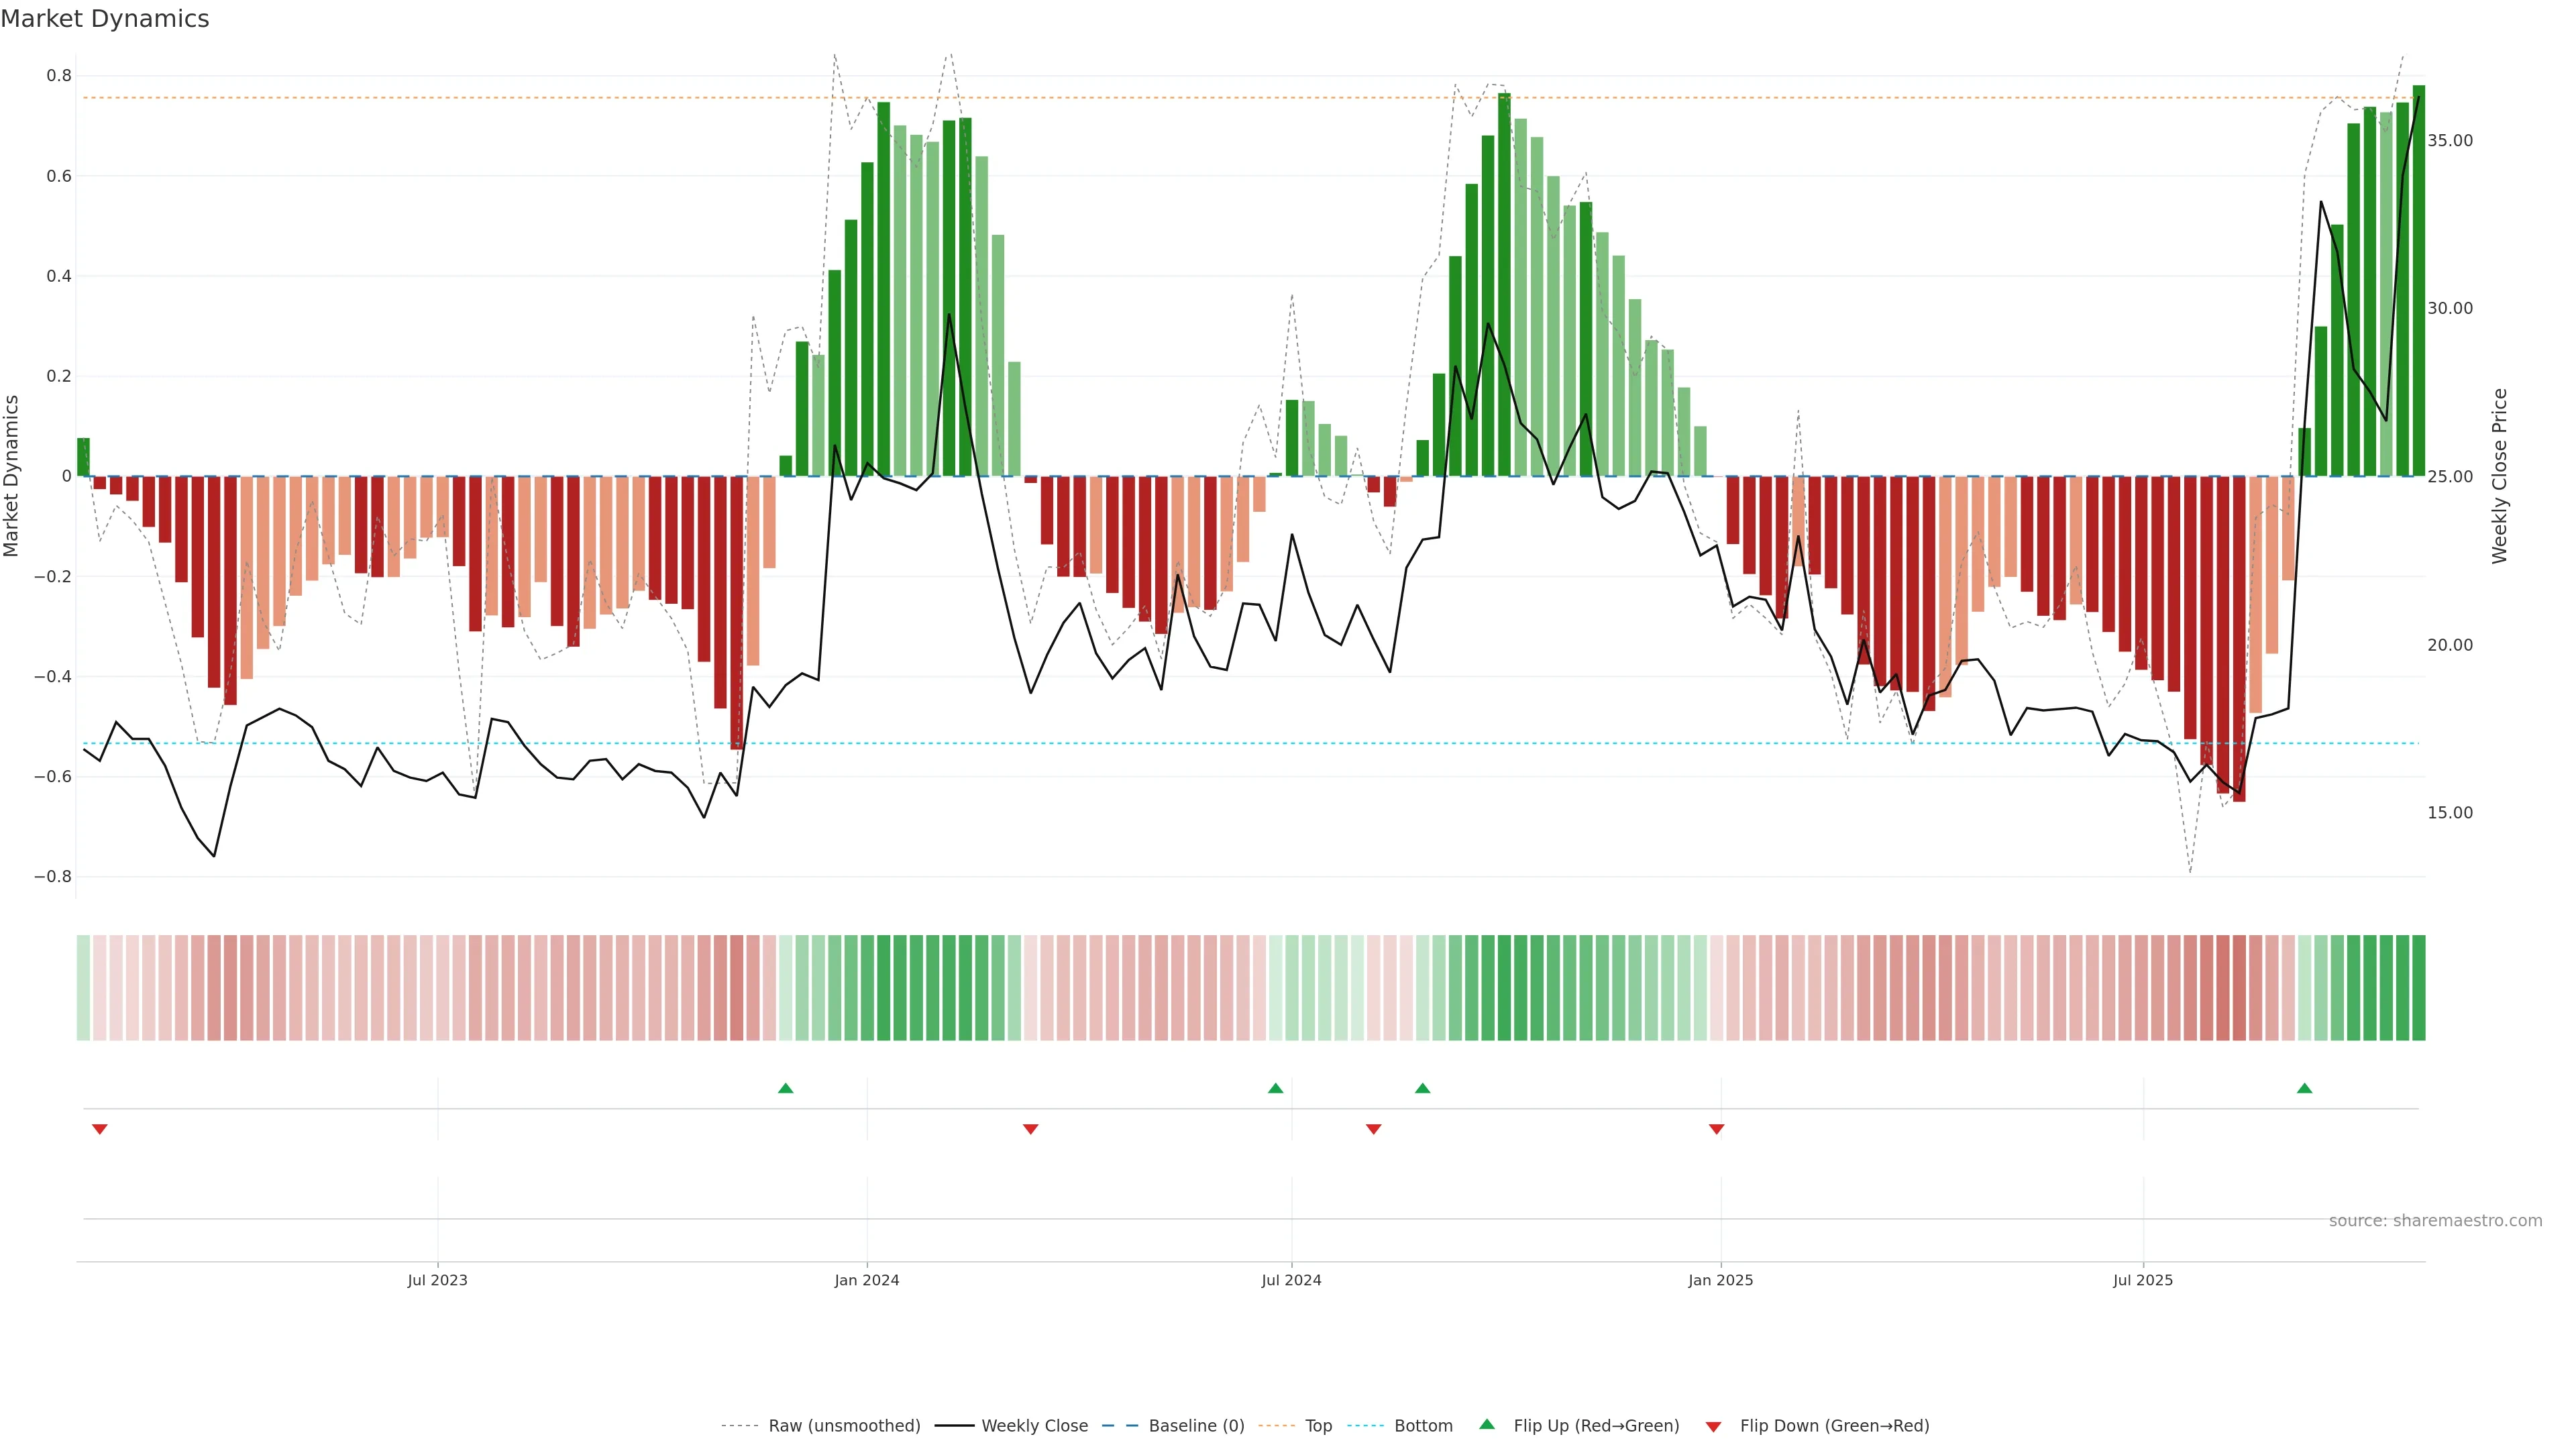This screenshot has width=2576, height=1449.
Task: Click the last green flip-up marker in late 2025
Action: pos(2304,1088)
